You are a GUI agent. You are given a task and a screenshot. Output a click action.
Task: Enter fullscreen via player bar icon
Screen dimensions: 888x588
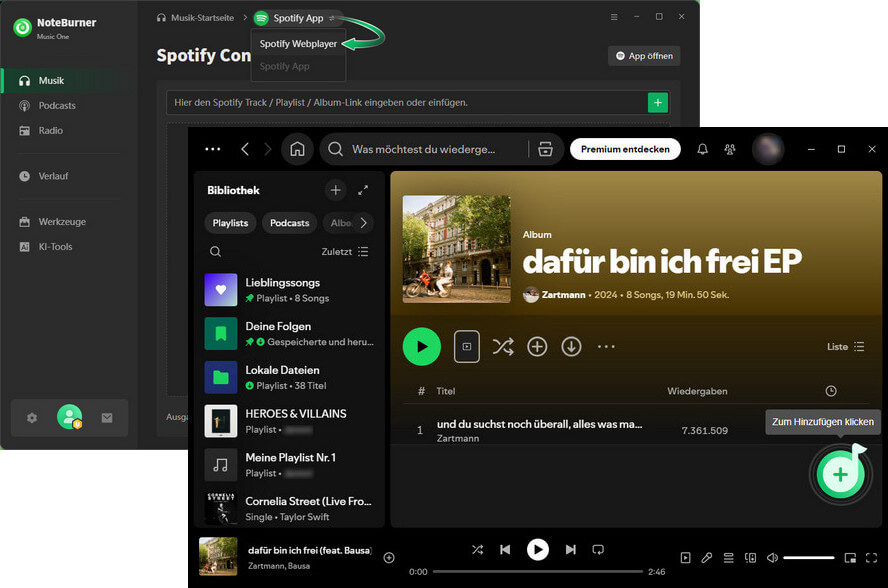pyautogui.click(x=872, y=558)
